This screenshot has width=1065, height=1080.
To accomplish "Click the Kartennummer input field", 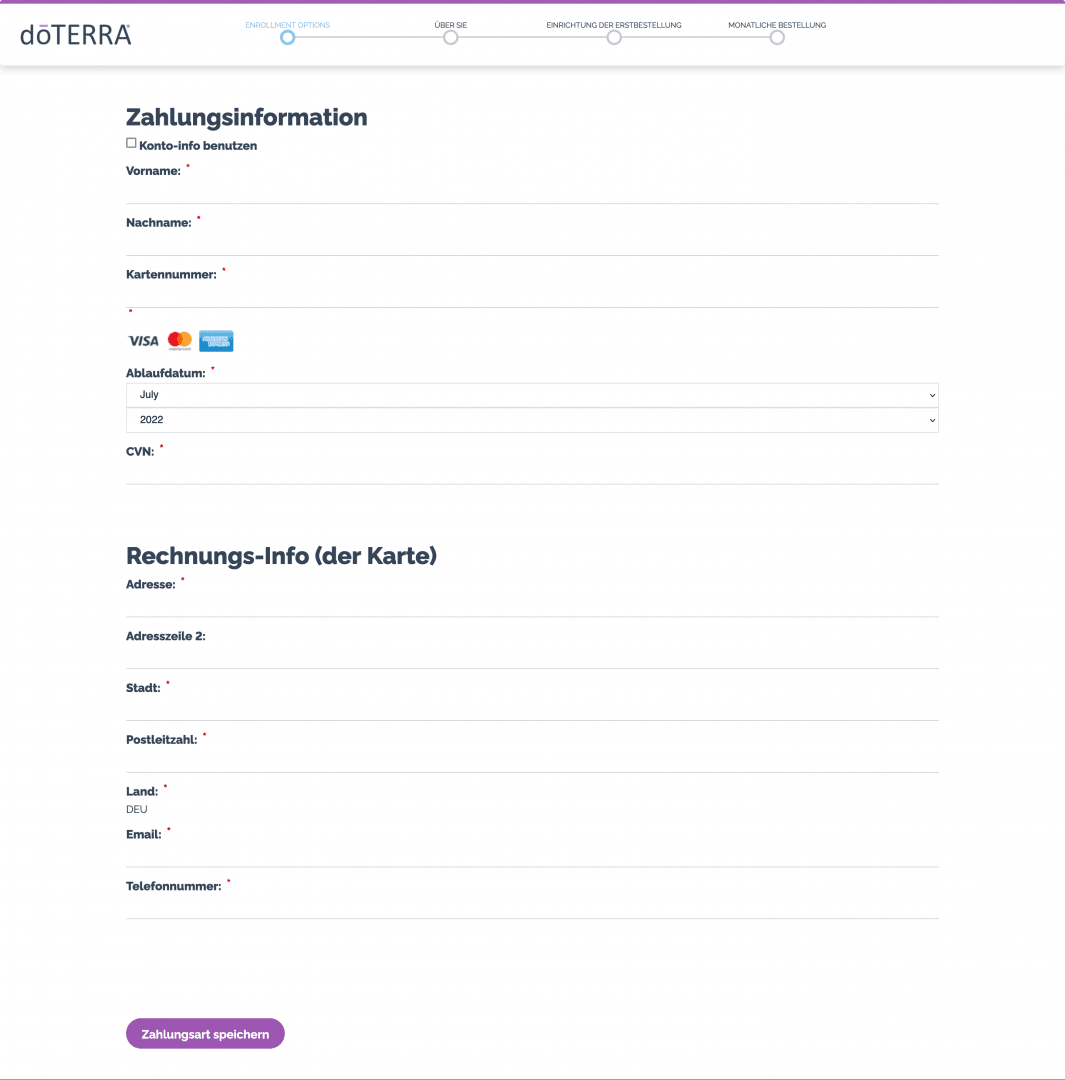I will pyautogui.click(x=532, y=296).
